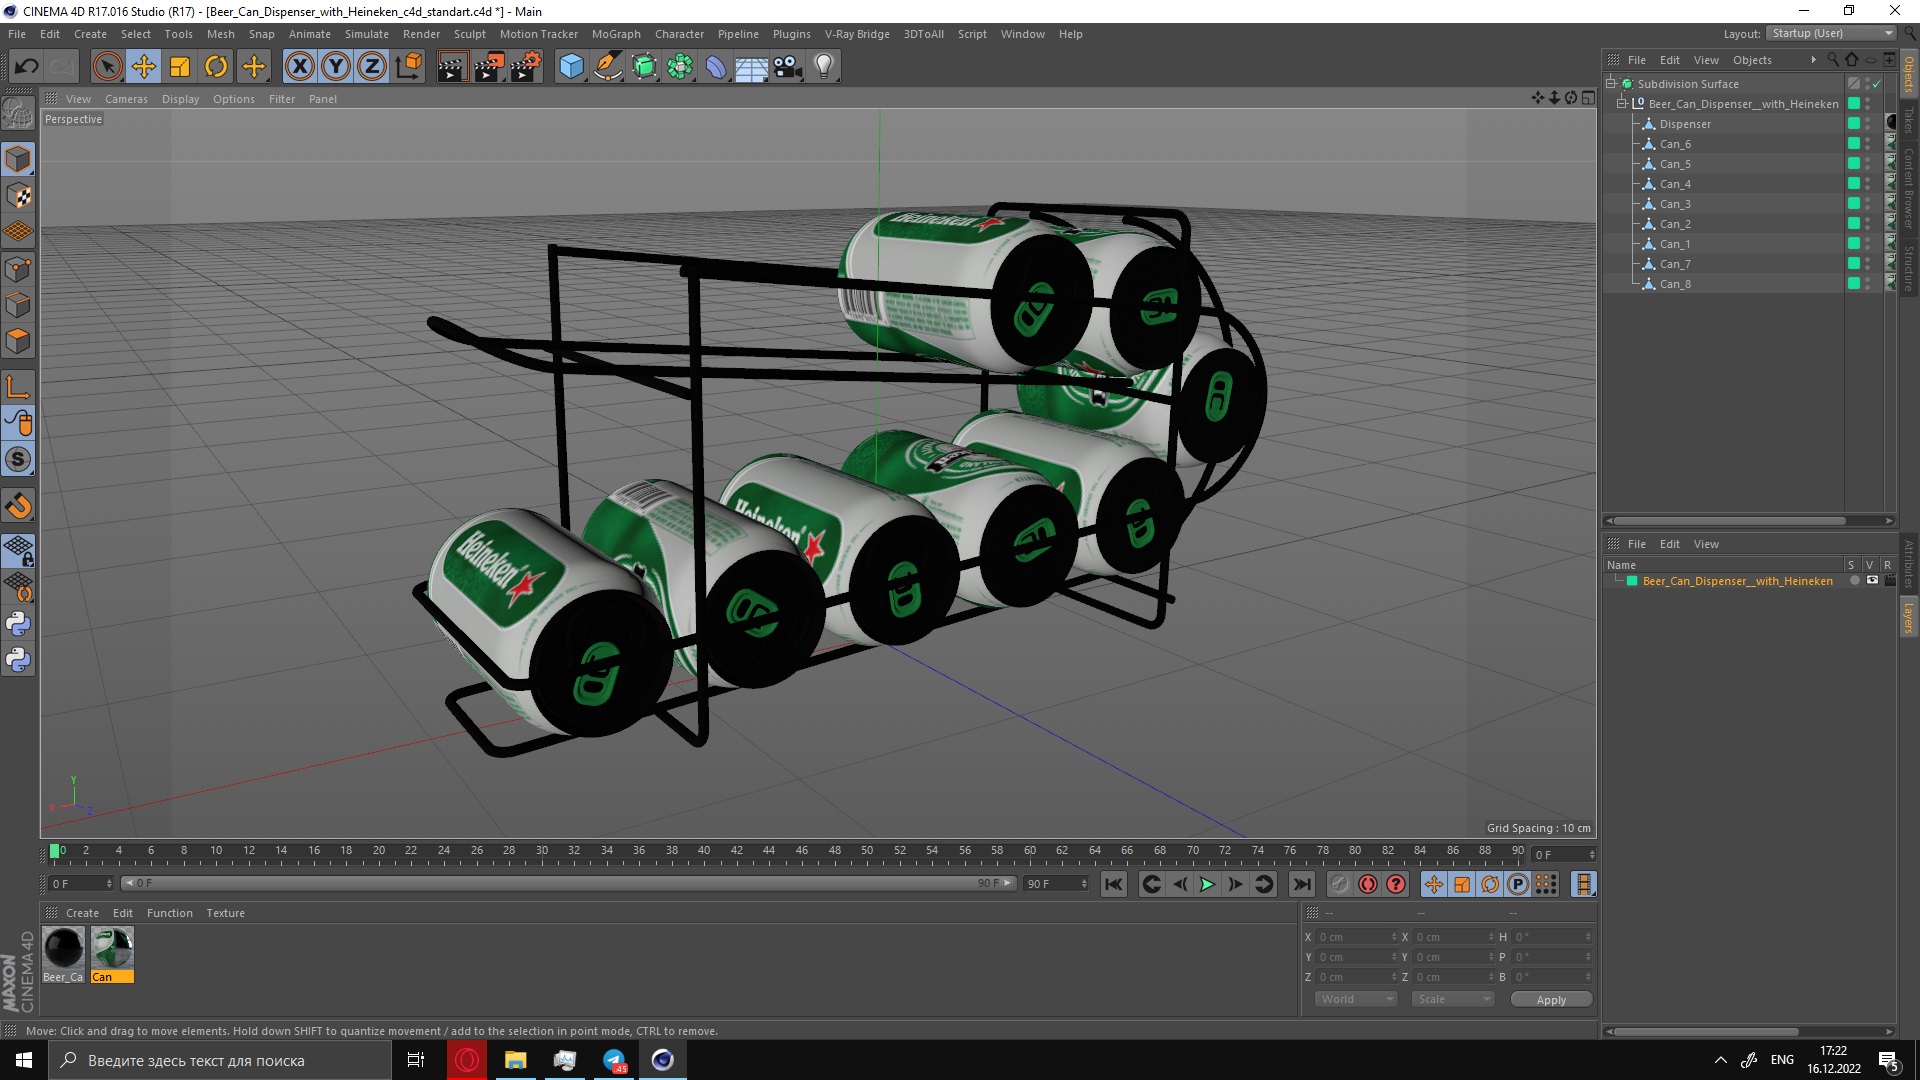Open the viewport Cameras menu
Screen dimensions: 1920x1080
click(x=126, y=99)
